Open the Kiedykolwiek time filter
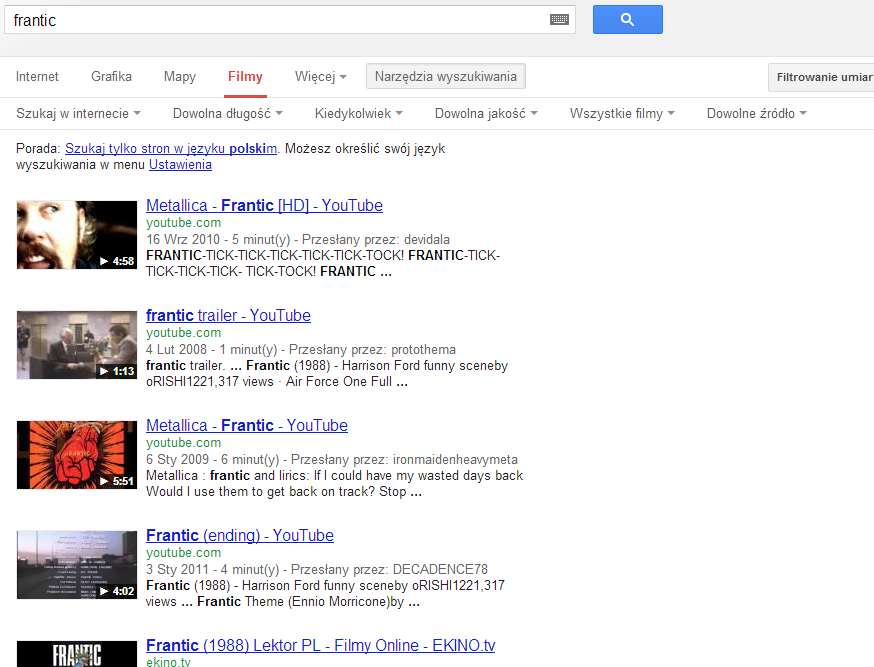874x667 pixels. [x=358, y=113]
